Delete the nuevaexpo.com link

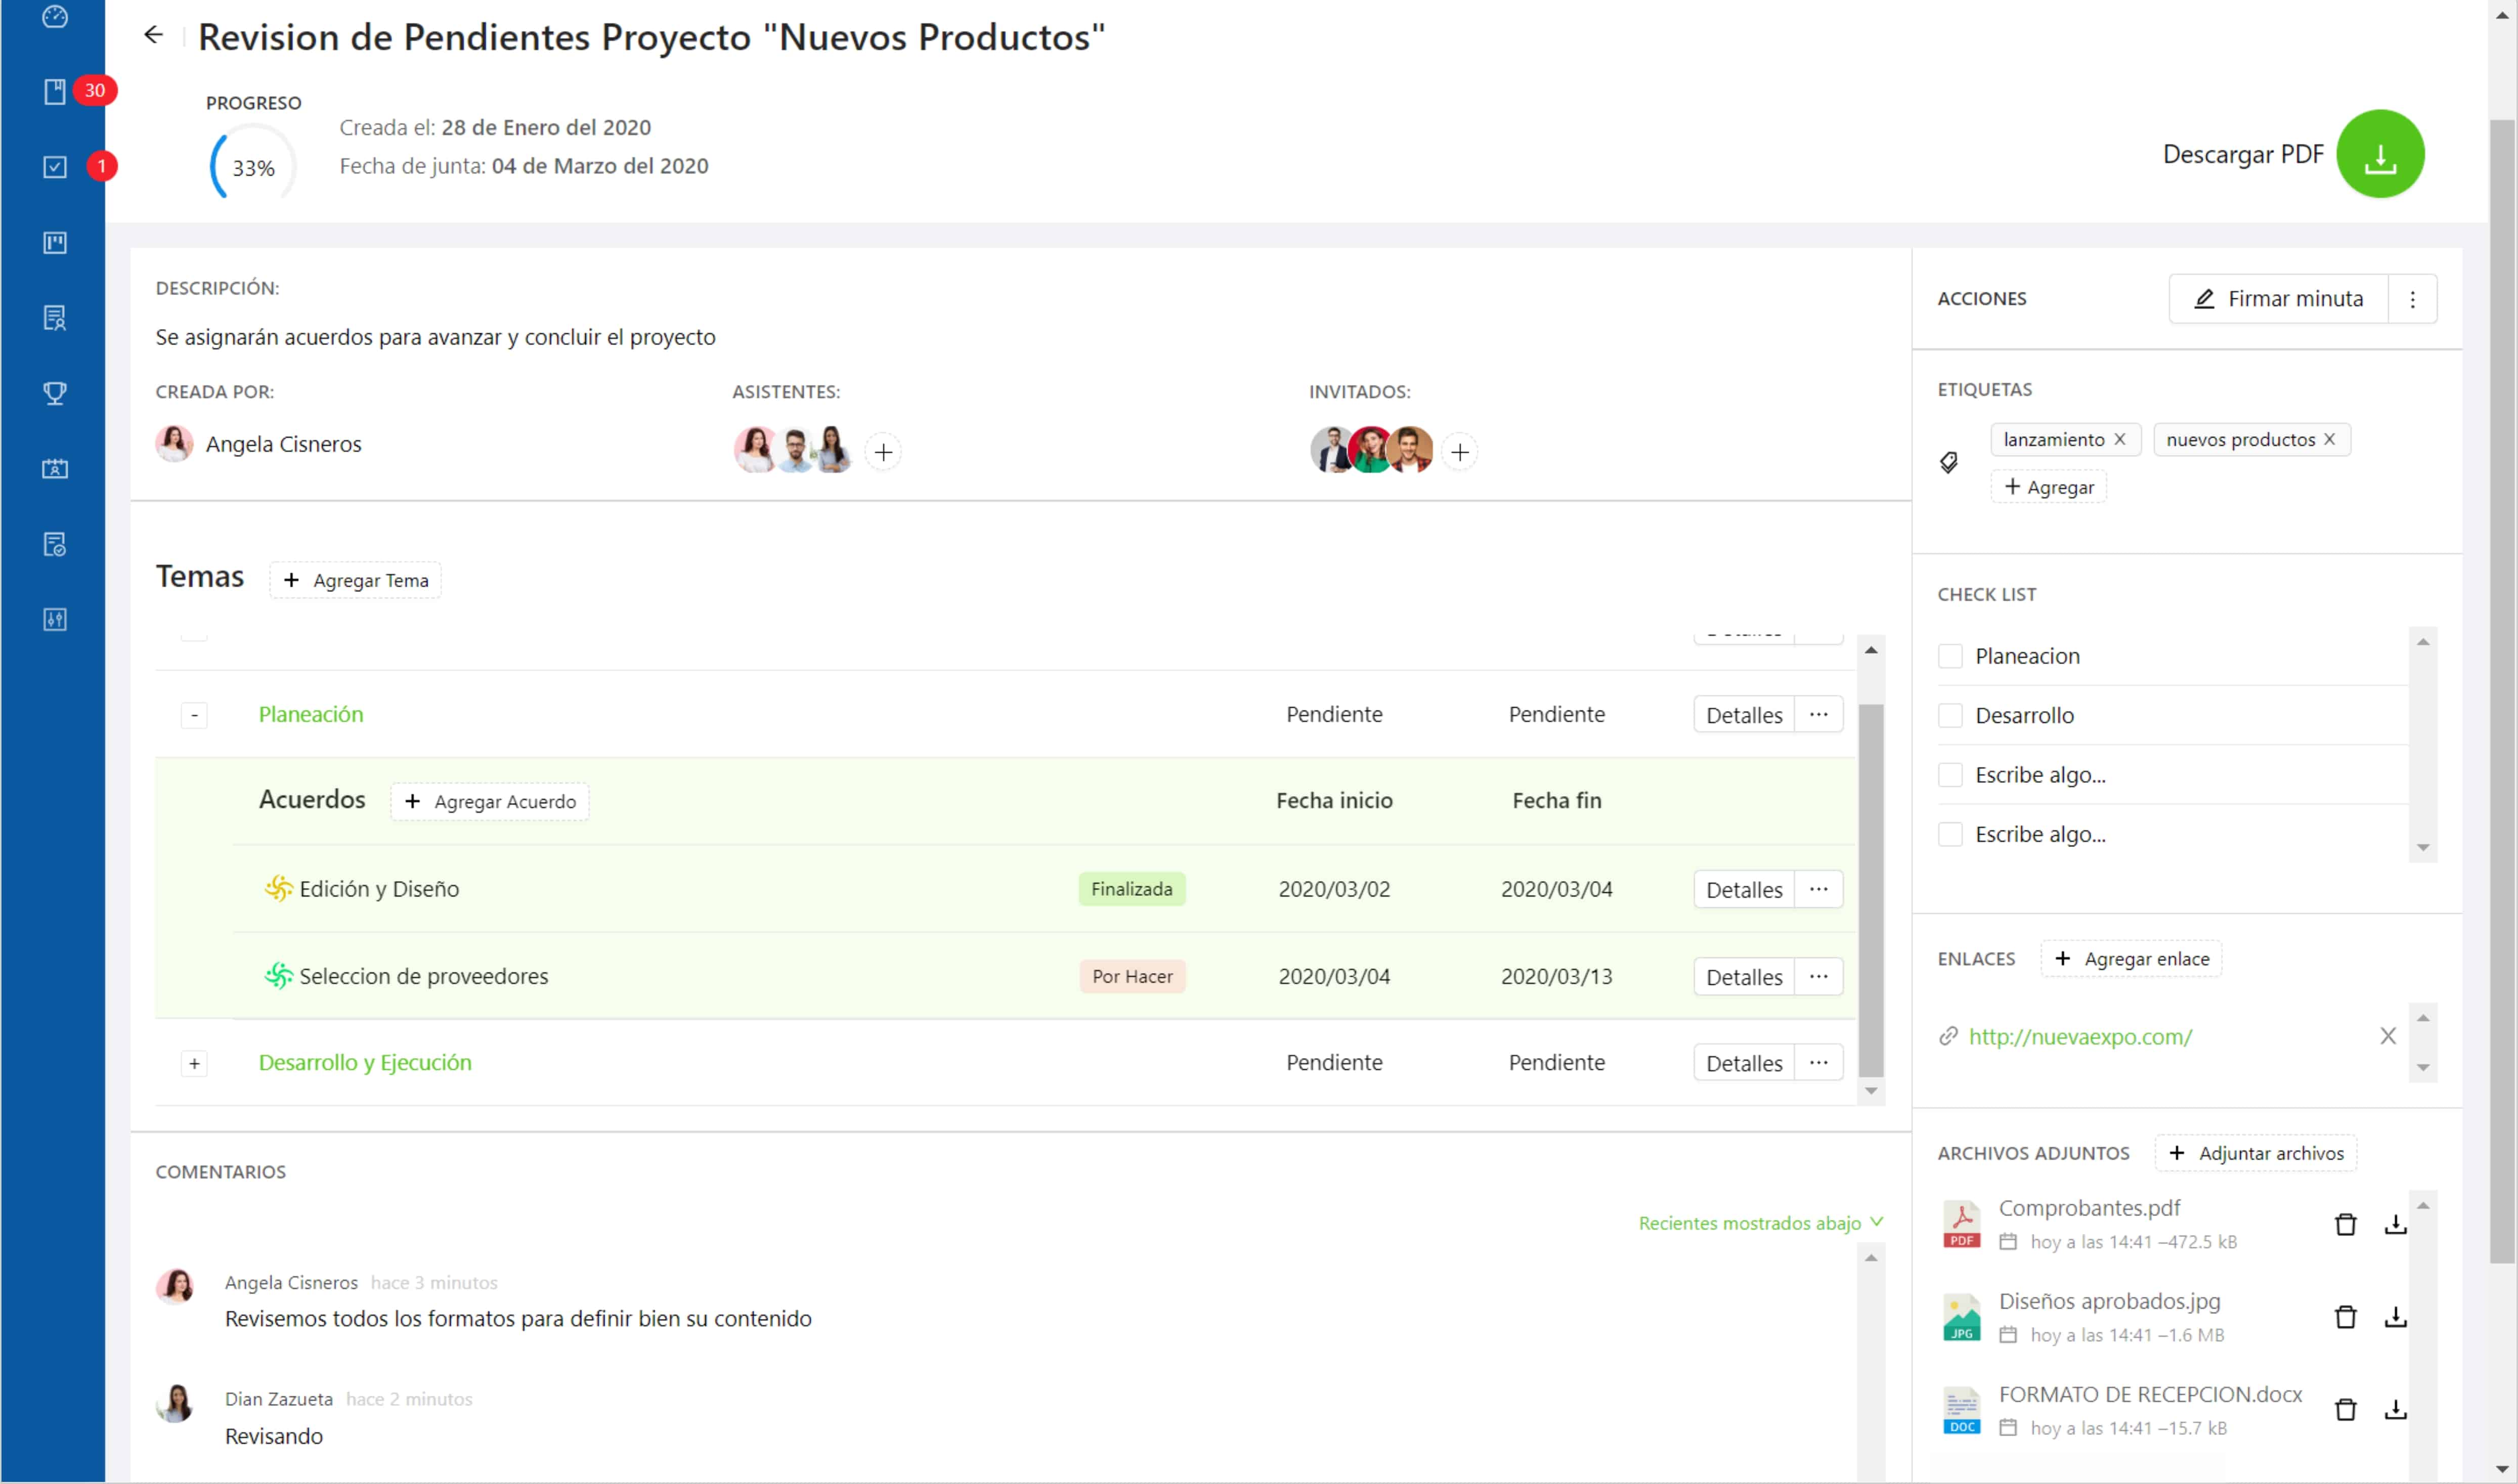2387,1036
